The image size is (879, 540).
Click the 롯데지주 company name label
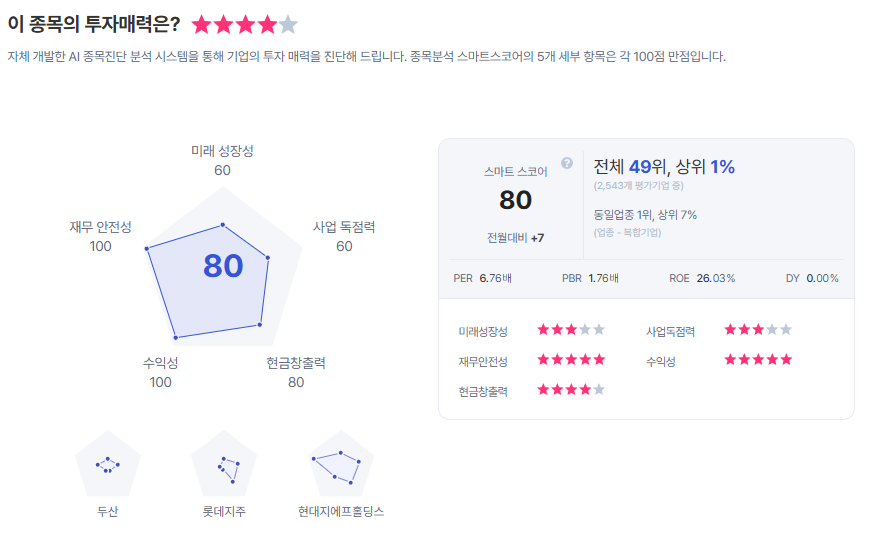pos(224,511)
